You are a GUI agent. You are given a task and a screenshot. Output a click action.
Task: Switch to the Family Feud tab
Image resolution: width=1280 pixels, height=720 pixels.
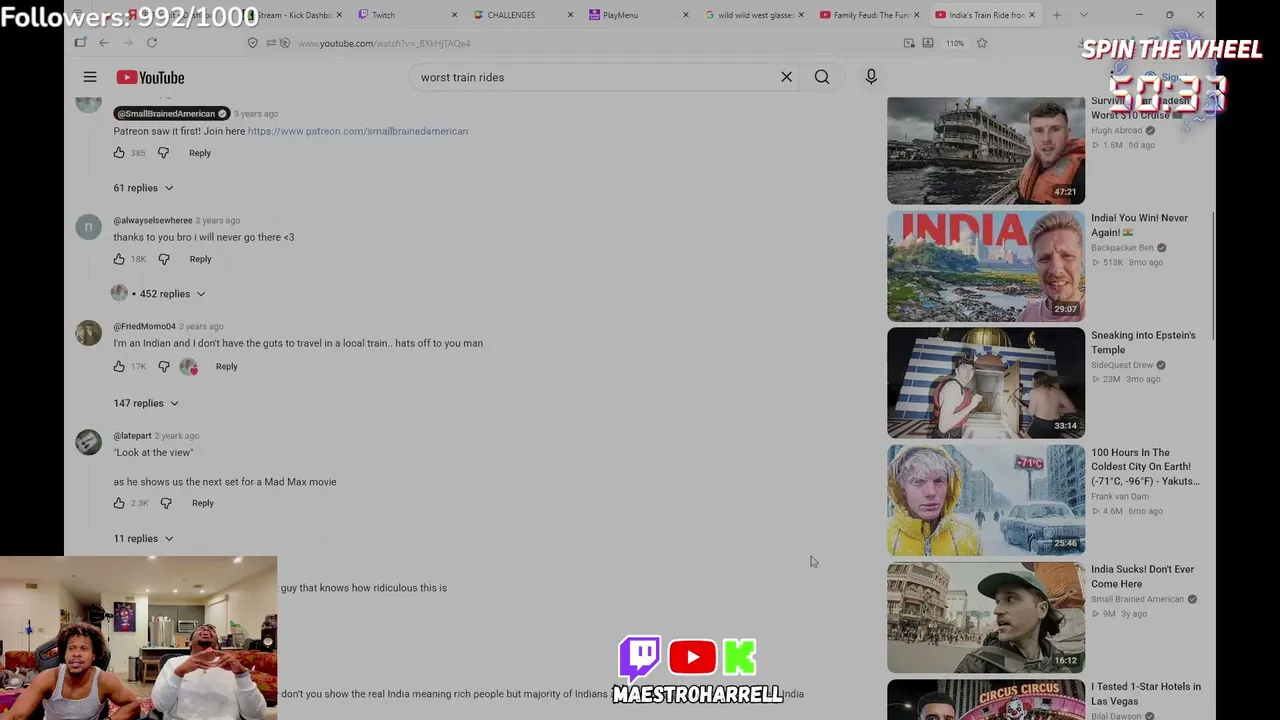coord(868,15)
